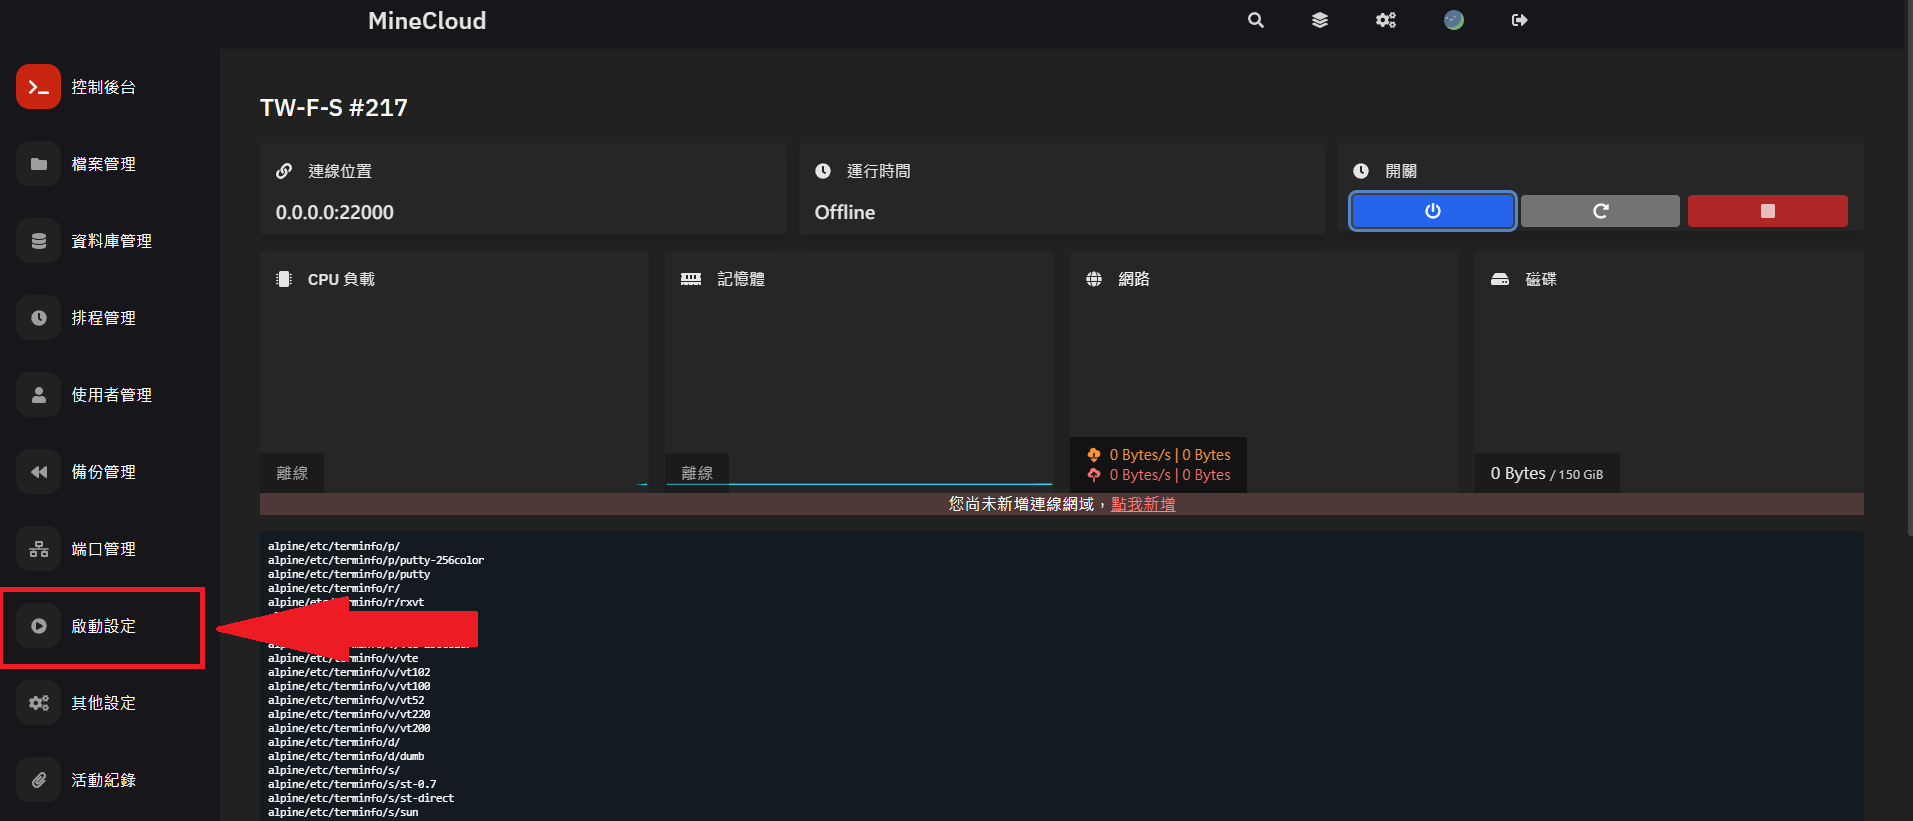This screenshot has height=821, width=1913.
Task: Open 端口管理 menu item
Action: [x=103, y=549]
